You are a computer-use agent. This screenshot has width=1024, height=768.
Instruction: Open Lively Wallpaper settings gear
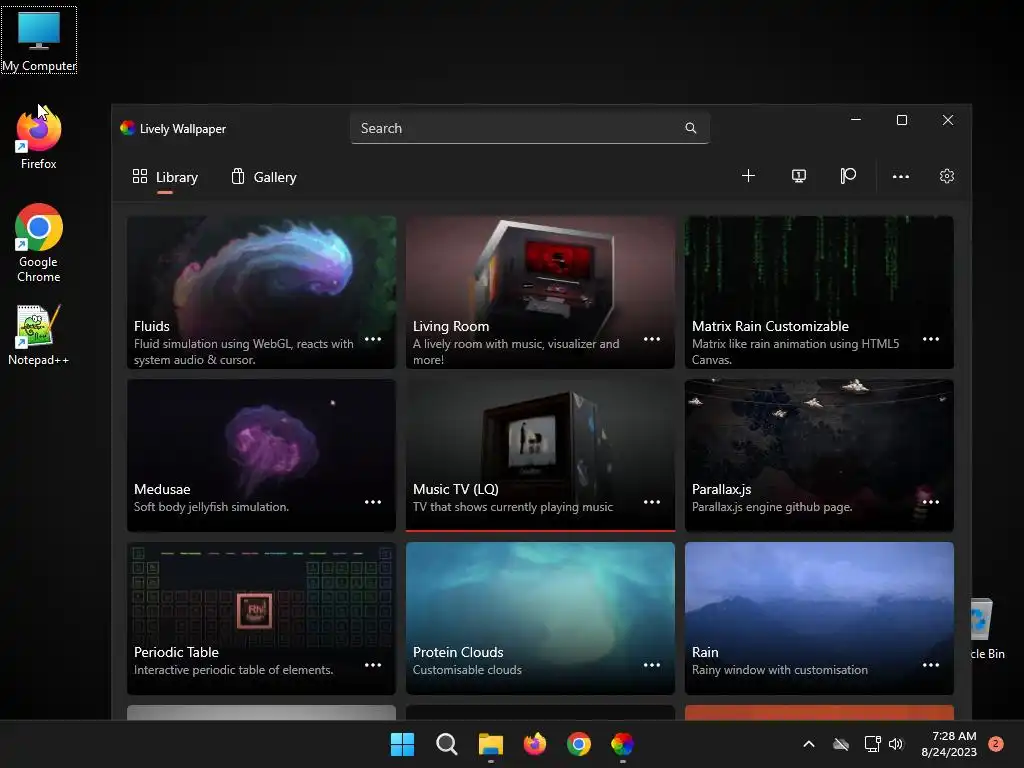(x=946, y=176)
